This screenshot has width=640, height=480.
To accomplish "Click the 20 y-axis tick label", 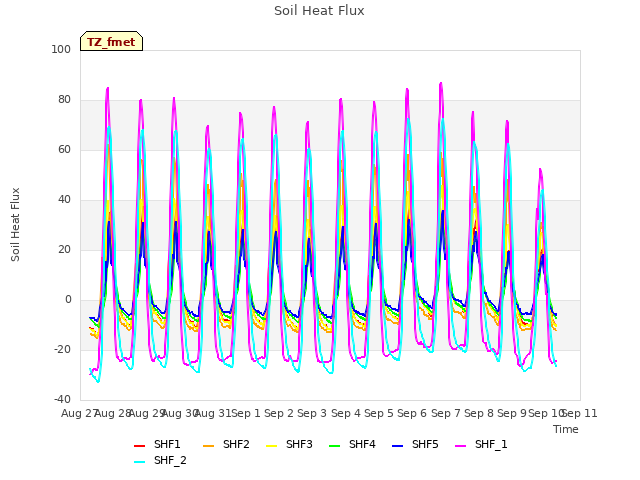I will [x=64, y=249].
